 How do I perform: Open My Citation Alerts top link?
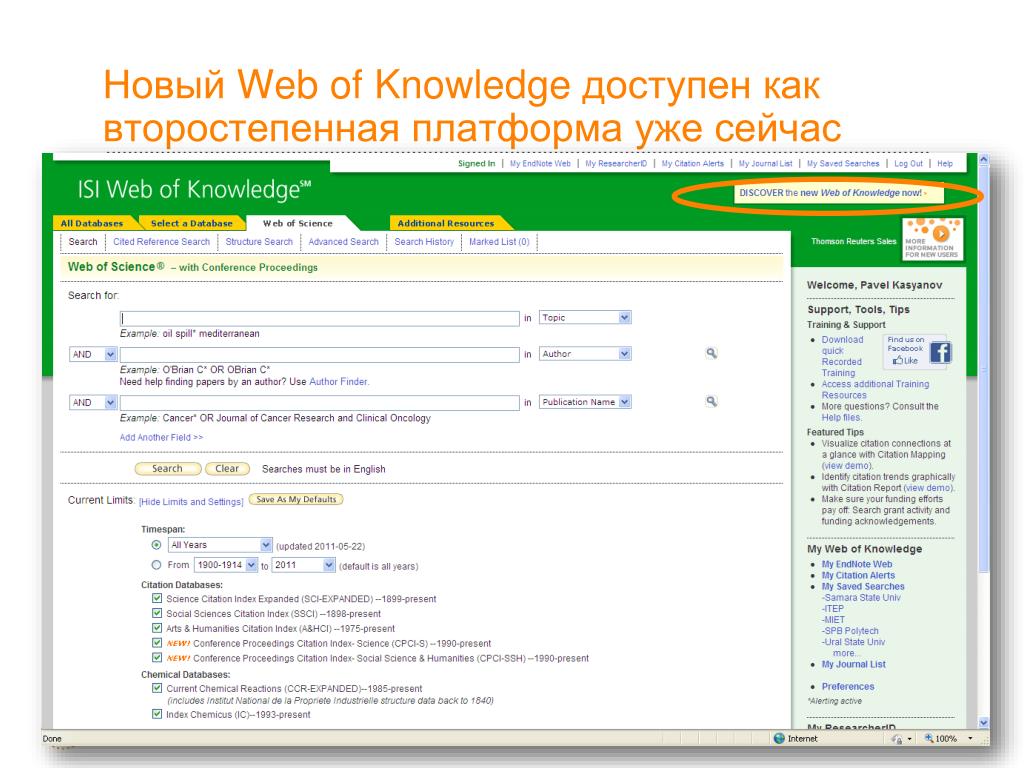click(692, 164)
